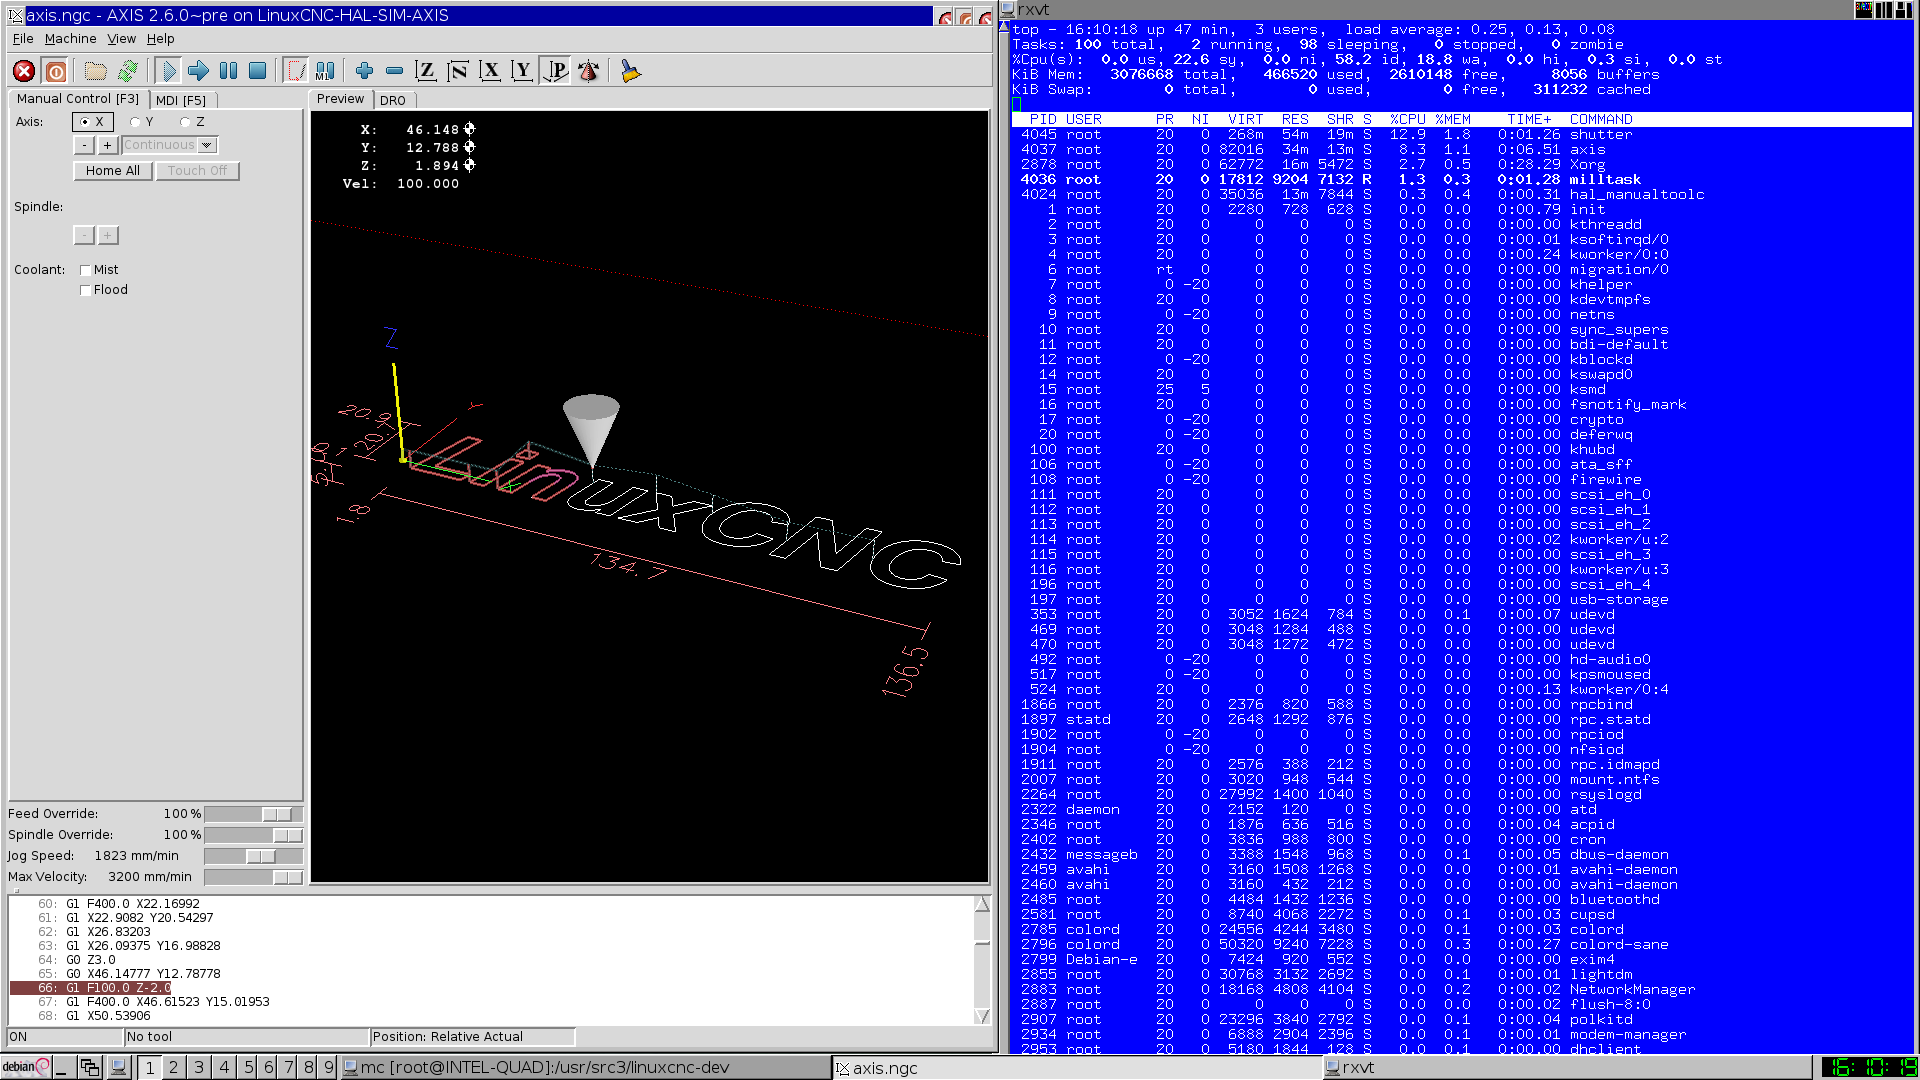Zoom out the preview
The image size is (1920, 1080).
[394, 71]
